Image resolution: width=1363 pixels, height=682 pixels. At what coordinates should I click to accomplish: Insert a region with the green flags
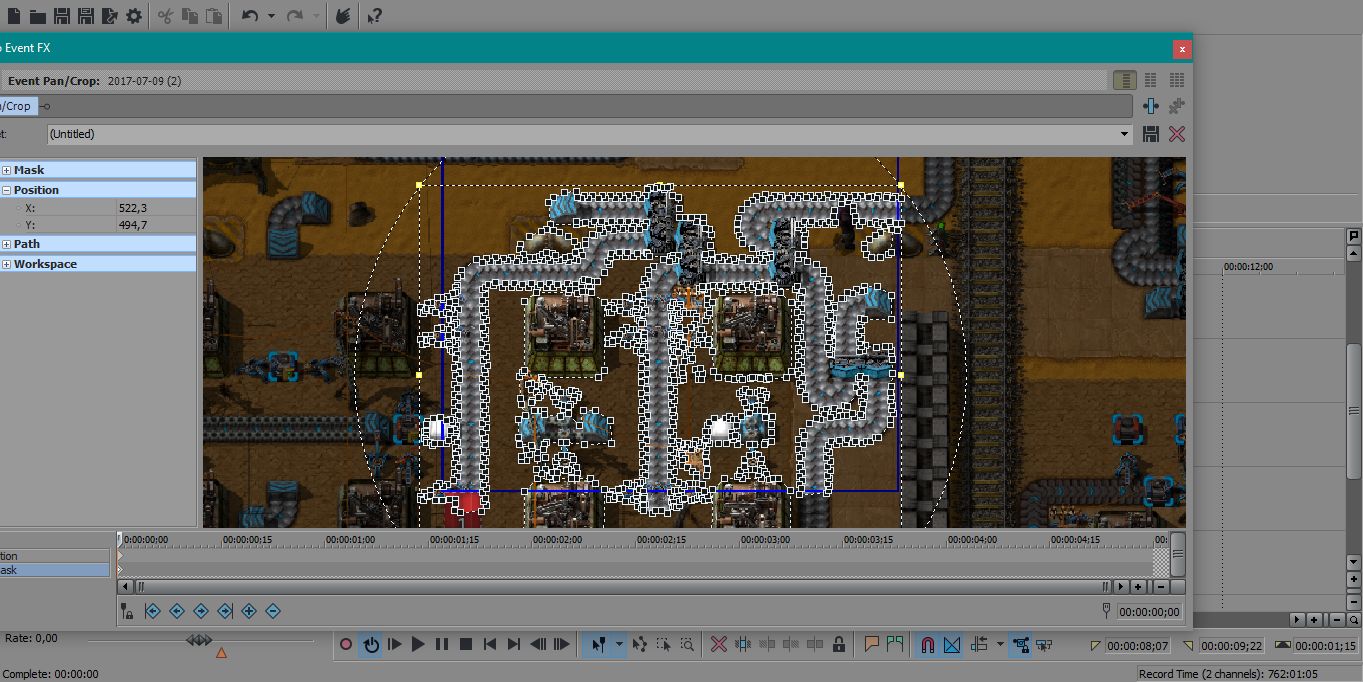point(895,645)
